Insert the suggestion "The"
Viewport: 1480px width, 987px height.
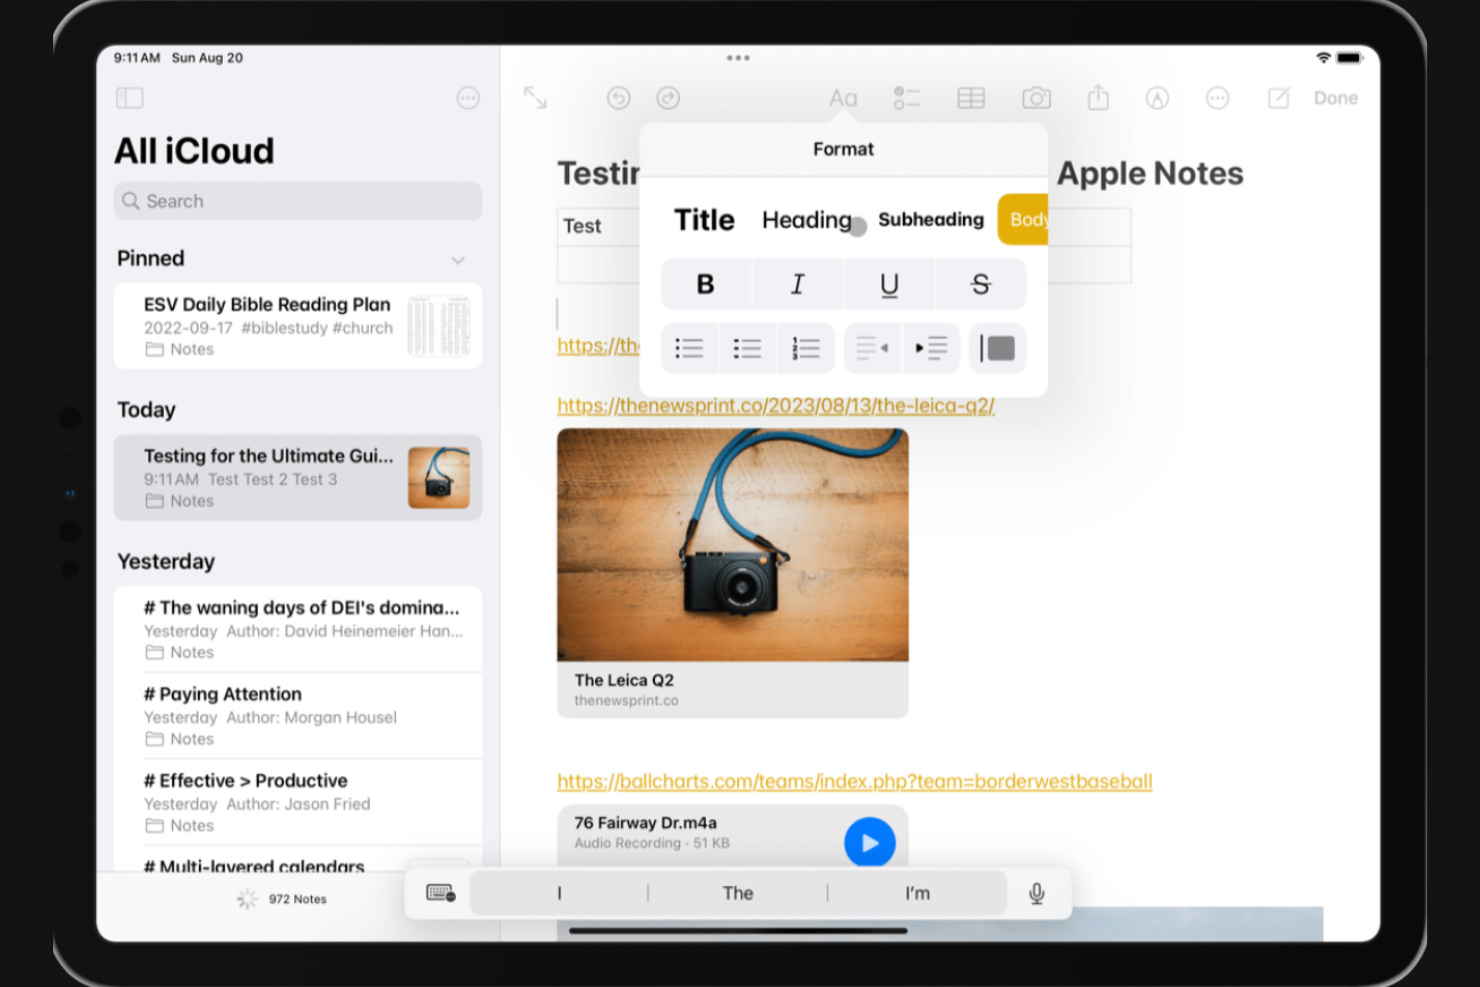738,893
